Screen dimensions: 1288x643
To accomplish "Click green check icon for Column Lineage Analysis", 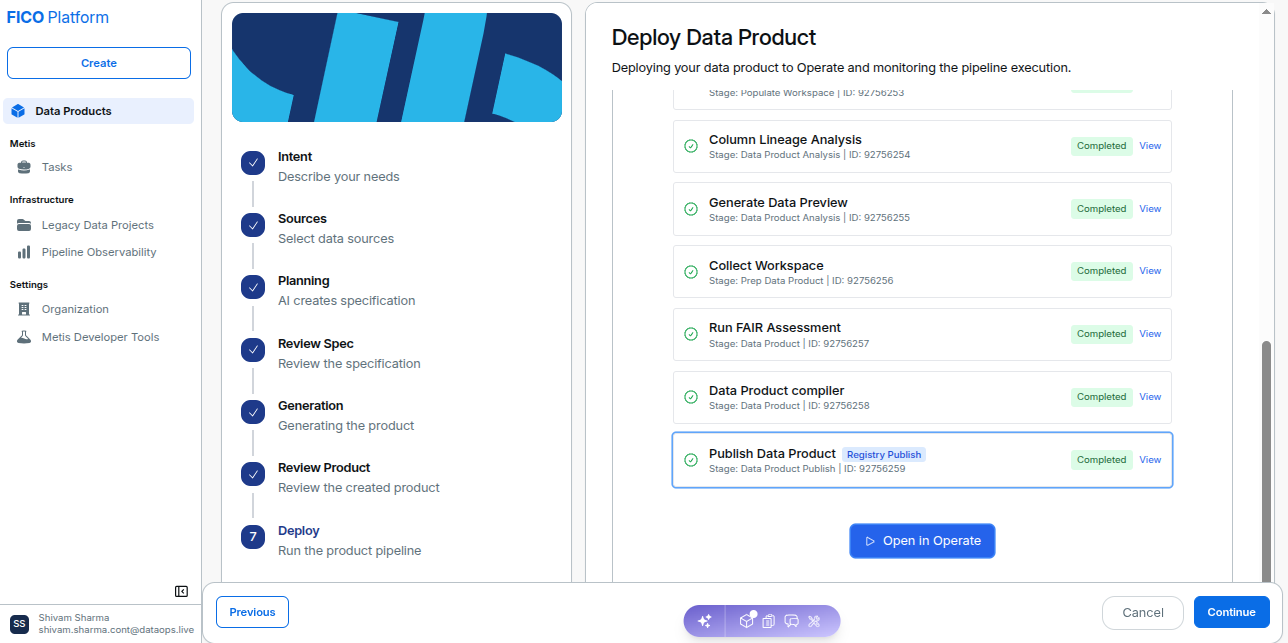I will 691,146.
